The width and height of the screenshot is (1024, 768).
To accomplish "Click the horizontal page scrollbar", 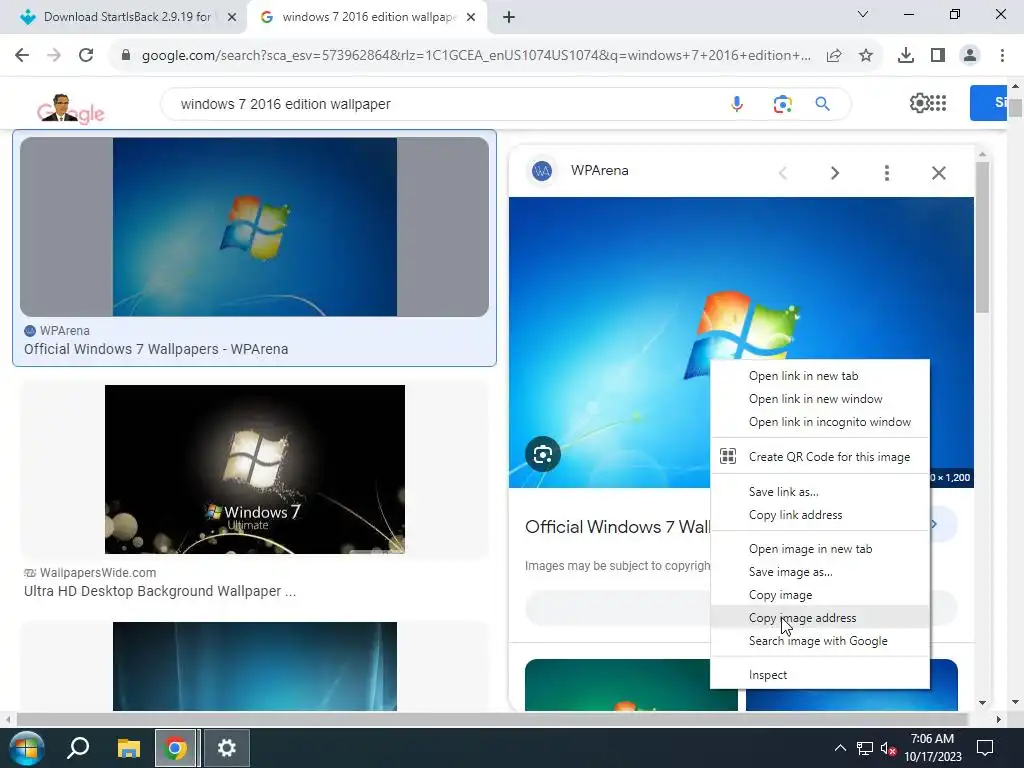I will click(x=492, y=719).
